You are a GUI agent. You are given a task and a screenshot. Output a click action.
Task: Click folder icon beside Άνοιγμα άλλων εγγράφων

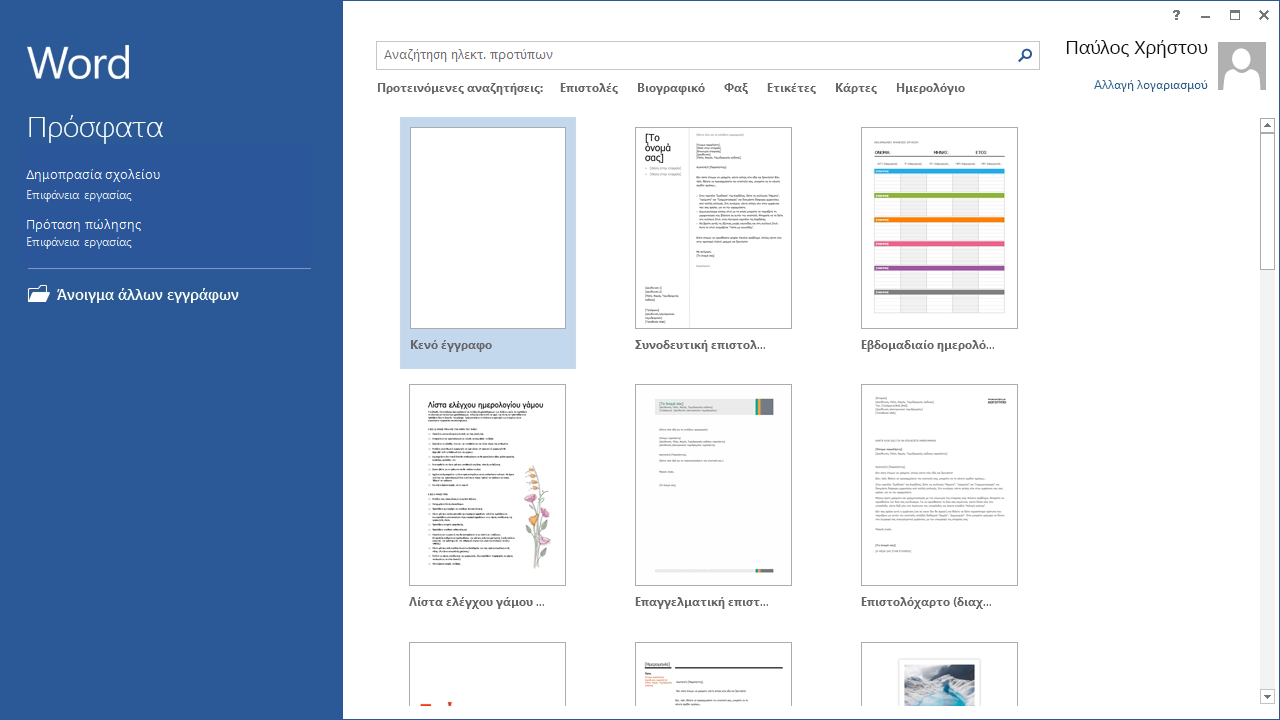point(38,294)
